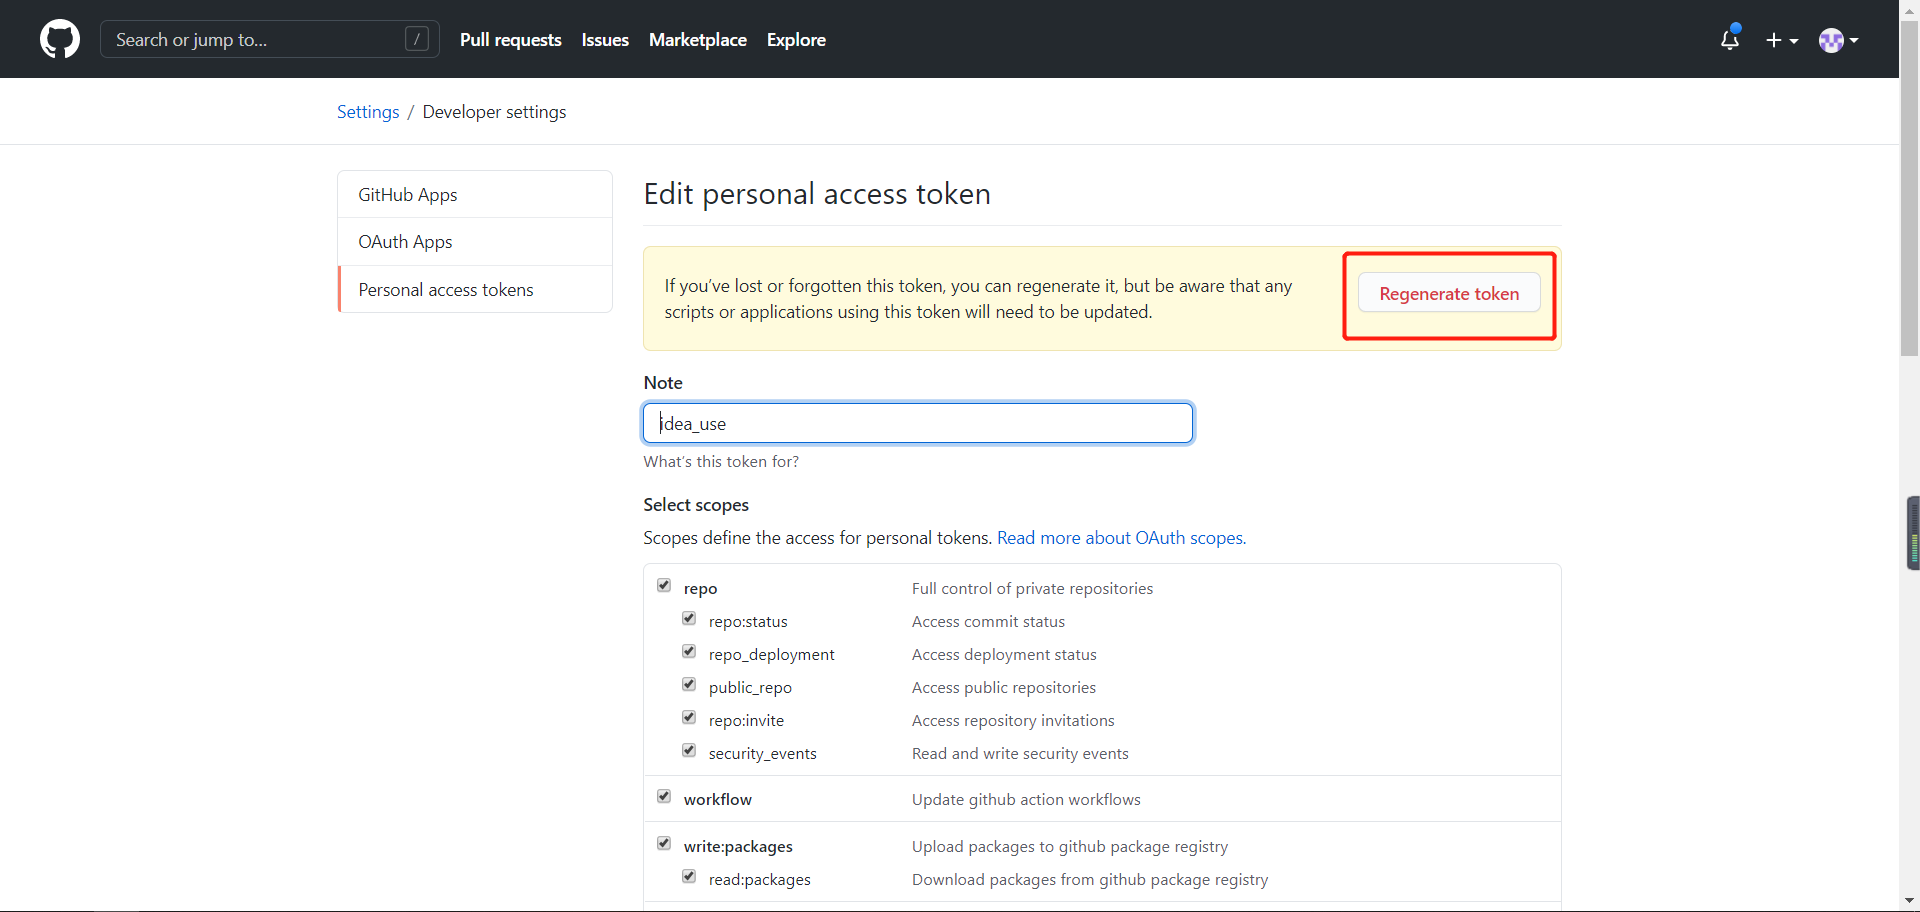Open Pull requests in top navigation
Viewport: 1920px width, 912px height.
point(510,40)
